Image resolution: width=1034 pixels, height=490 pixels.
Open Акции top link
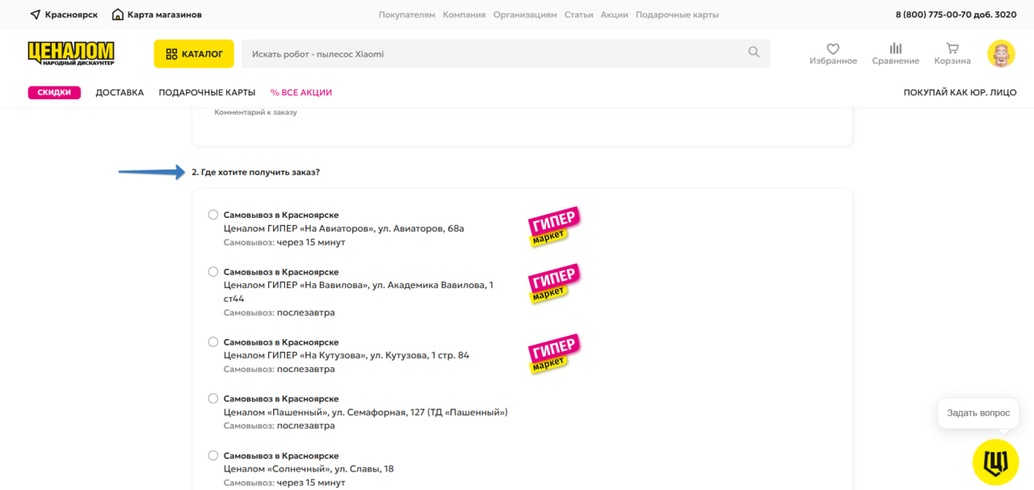pyautogui.click(x=614, y=15)
